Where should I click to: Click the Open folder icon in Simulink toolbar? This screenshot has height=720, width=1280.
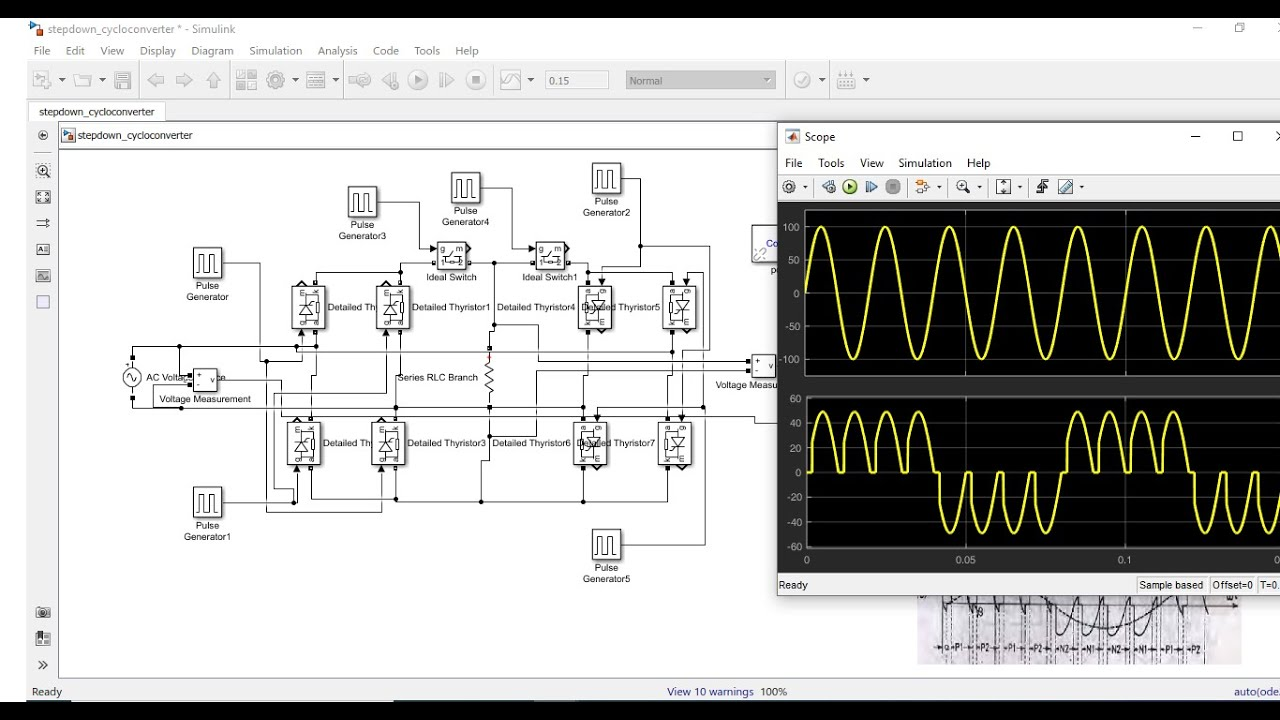85,80
